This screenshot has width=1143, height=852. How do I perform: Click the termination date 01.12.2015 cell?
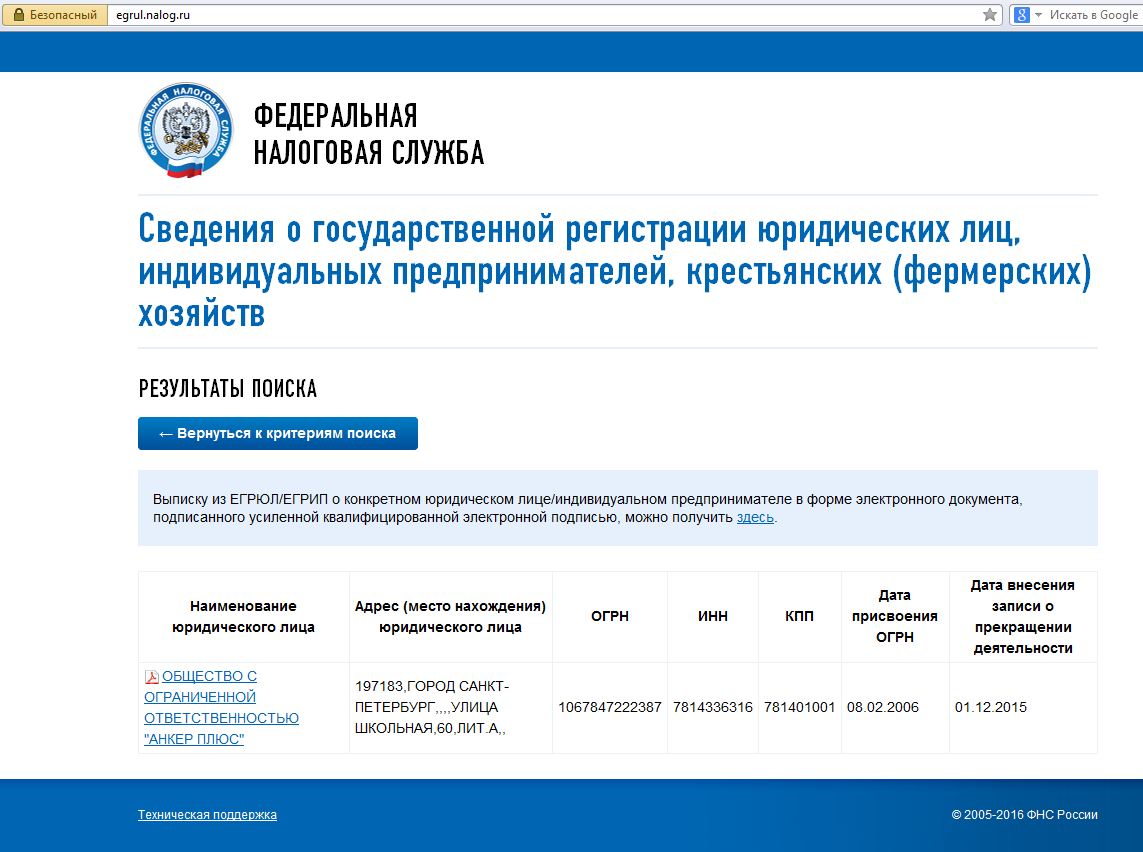coord(990,707)
